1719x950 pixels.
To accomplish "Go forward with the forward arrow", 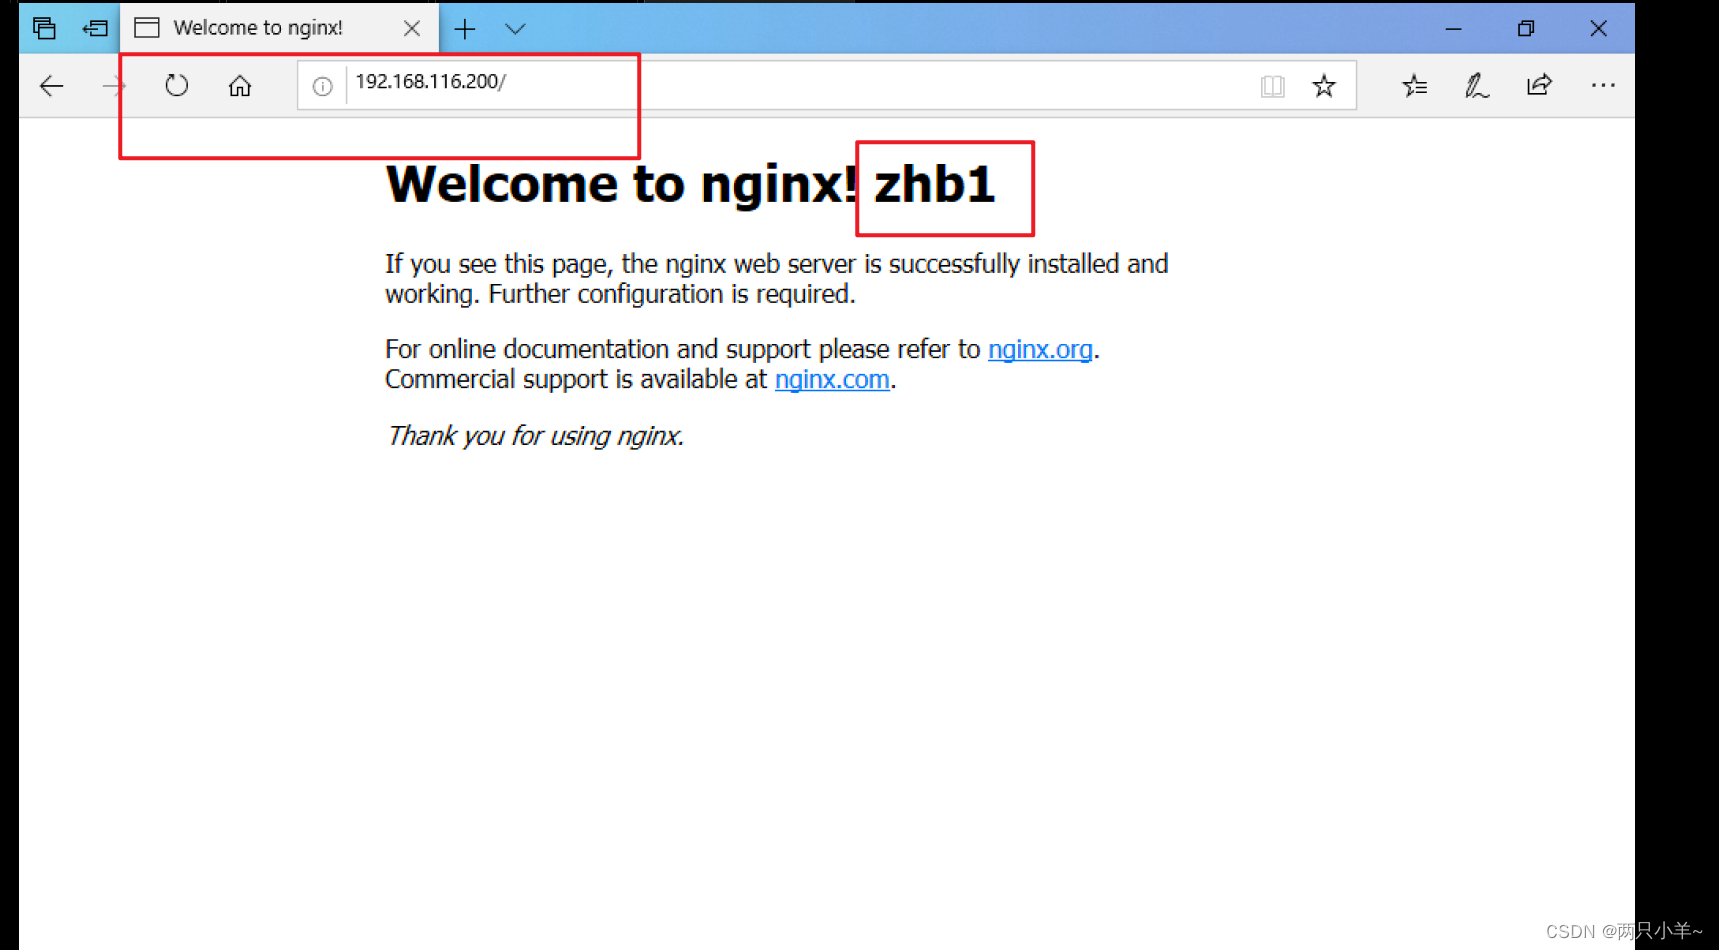I will pyautogui.click(x=113, y=86).
